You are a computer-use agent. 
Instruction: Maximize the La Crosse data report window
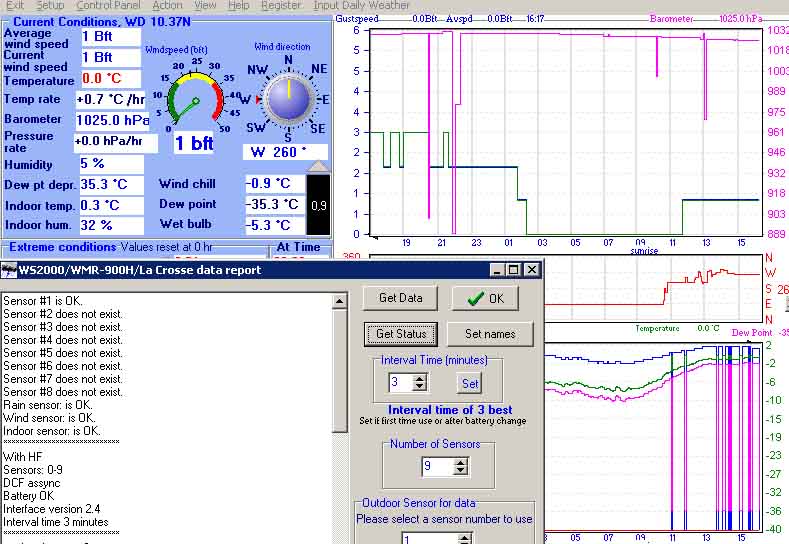point(514,270)
